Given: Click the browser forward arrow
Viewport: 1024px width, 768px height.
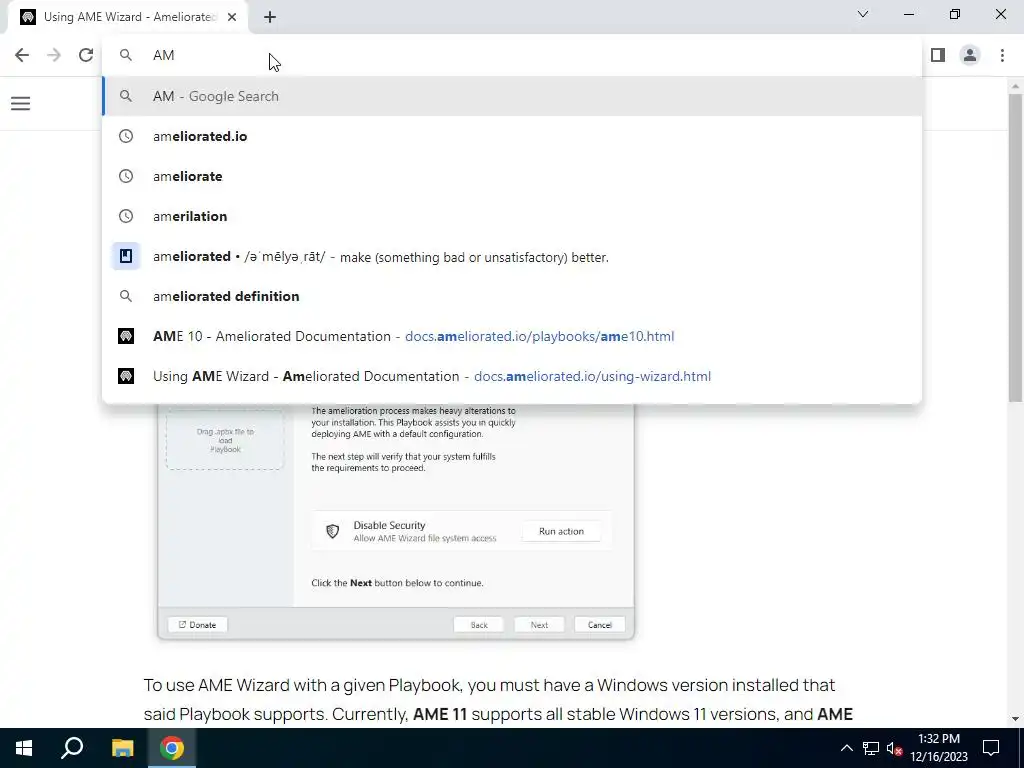Looking at the screenshot, I should pos(54,55).
